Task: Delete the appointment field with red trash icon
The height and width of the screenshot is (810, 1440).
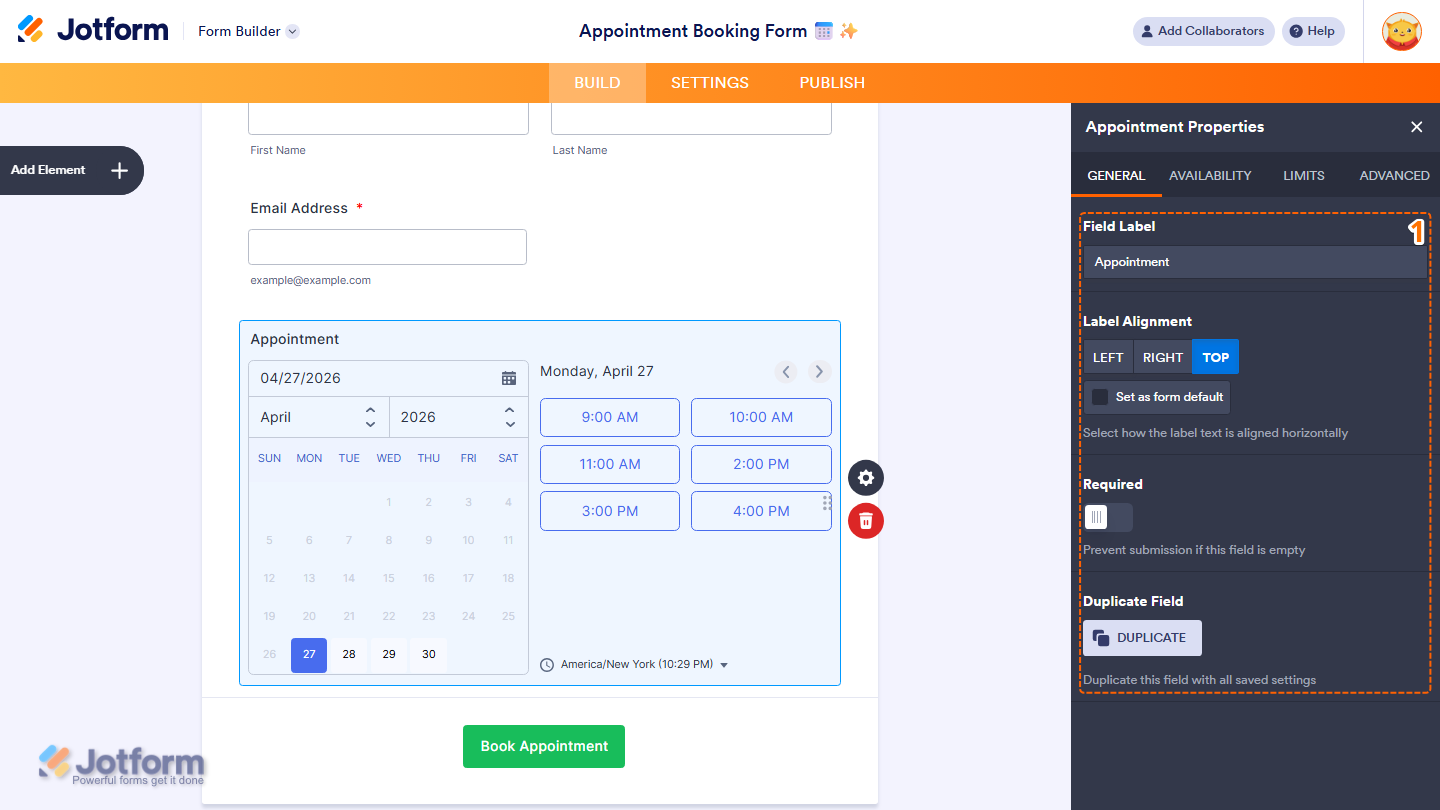Action: coord(865,520)
